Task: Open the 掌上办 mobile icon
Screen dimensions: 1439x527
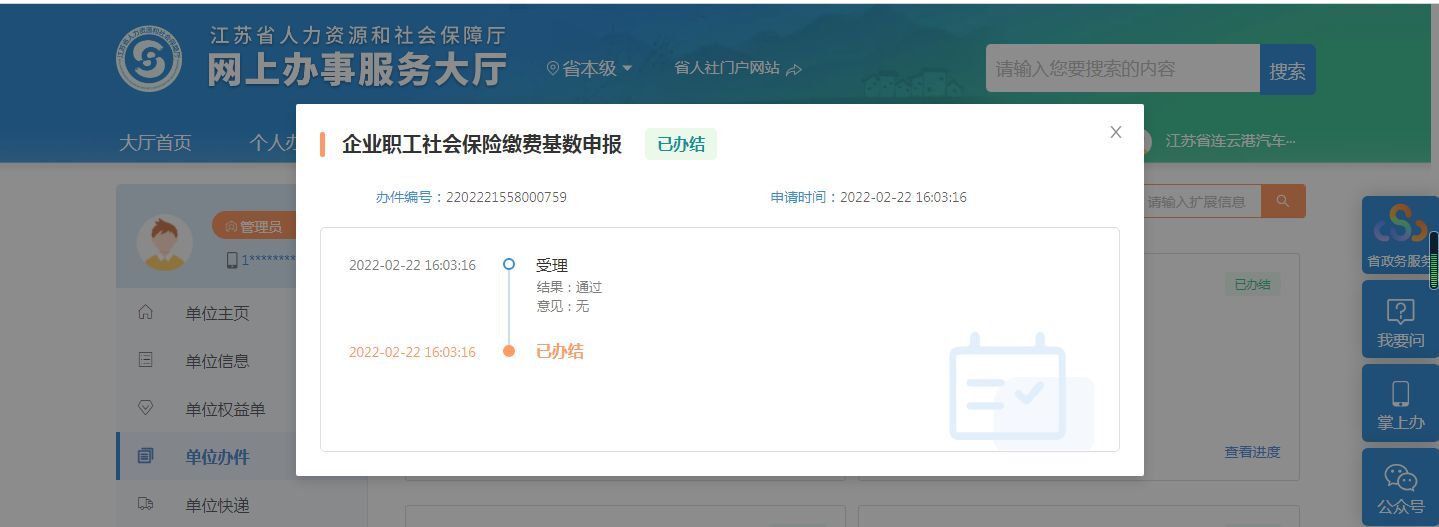Action: (1400, 403)
